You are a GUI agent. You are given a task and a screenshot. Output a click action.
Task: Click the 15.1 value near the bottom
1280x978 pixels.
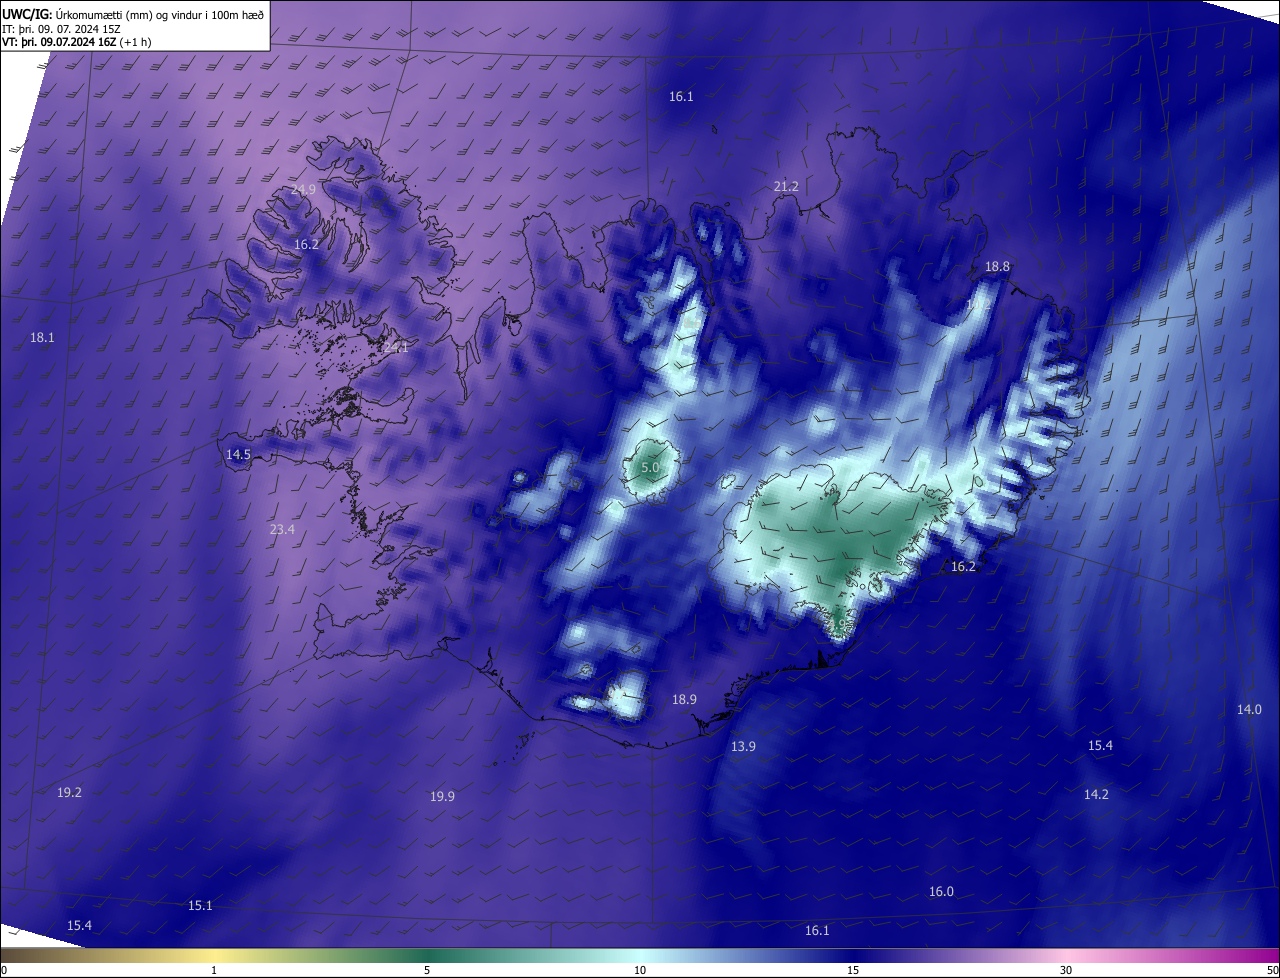point(200,906)
